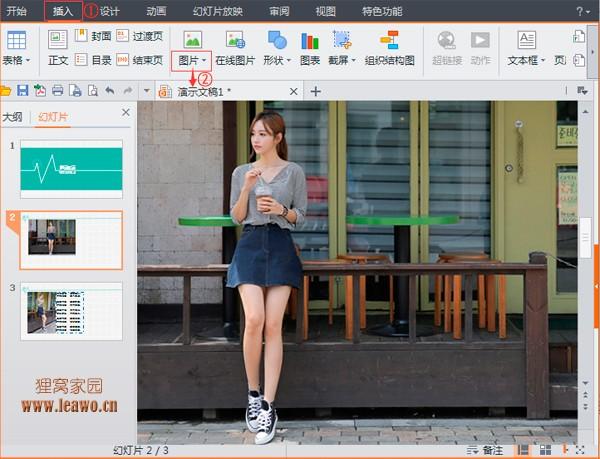The image size is (600, 459).
Task: Expand the 文本框 dropdown arrow
Action: (543, 60)
